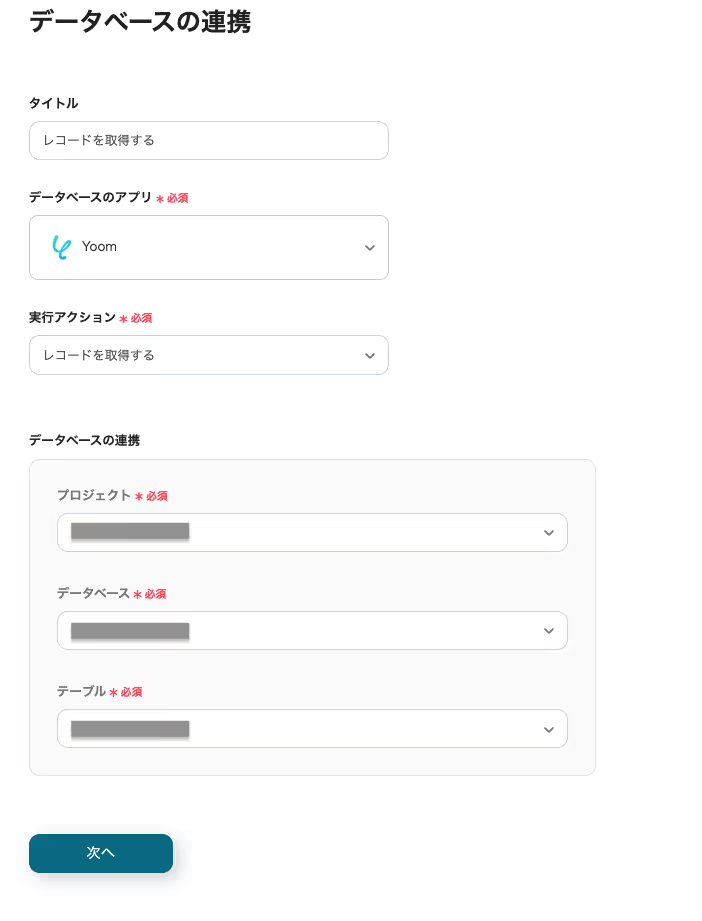
Task: Click the chevron arrow in the テーブル field
Action: (x=548, y=729)
